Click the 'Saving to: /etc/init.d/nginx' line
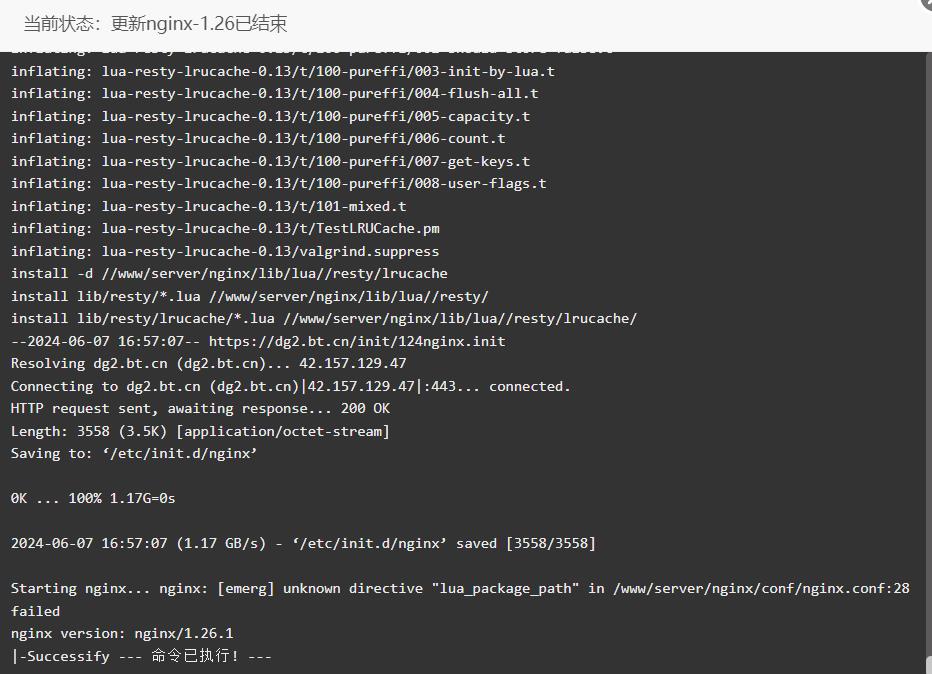This screenshot has height=674, width=932. coord(134,453)
